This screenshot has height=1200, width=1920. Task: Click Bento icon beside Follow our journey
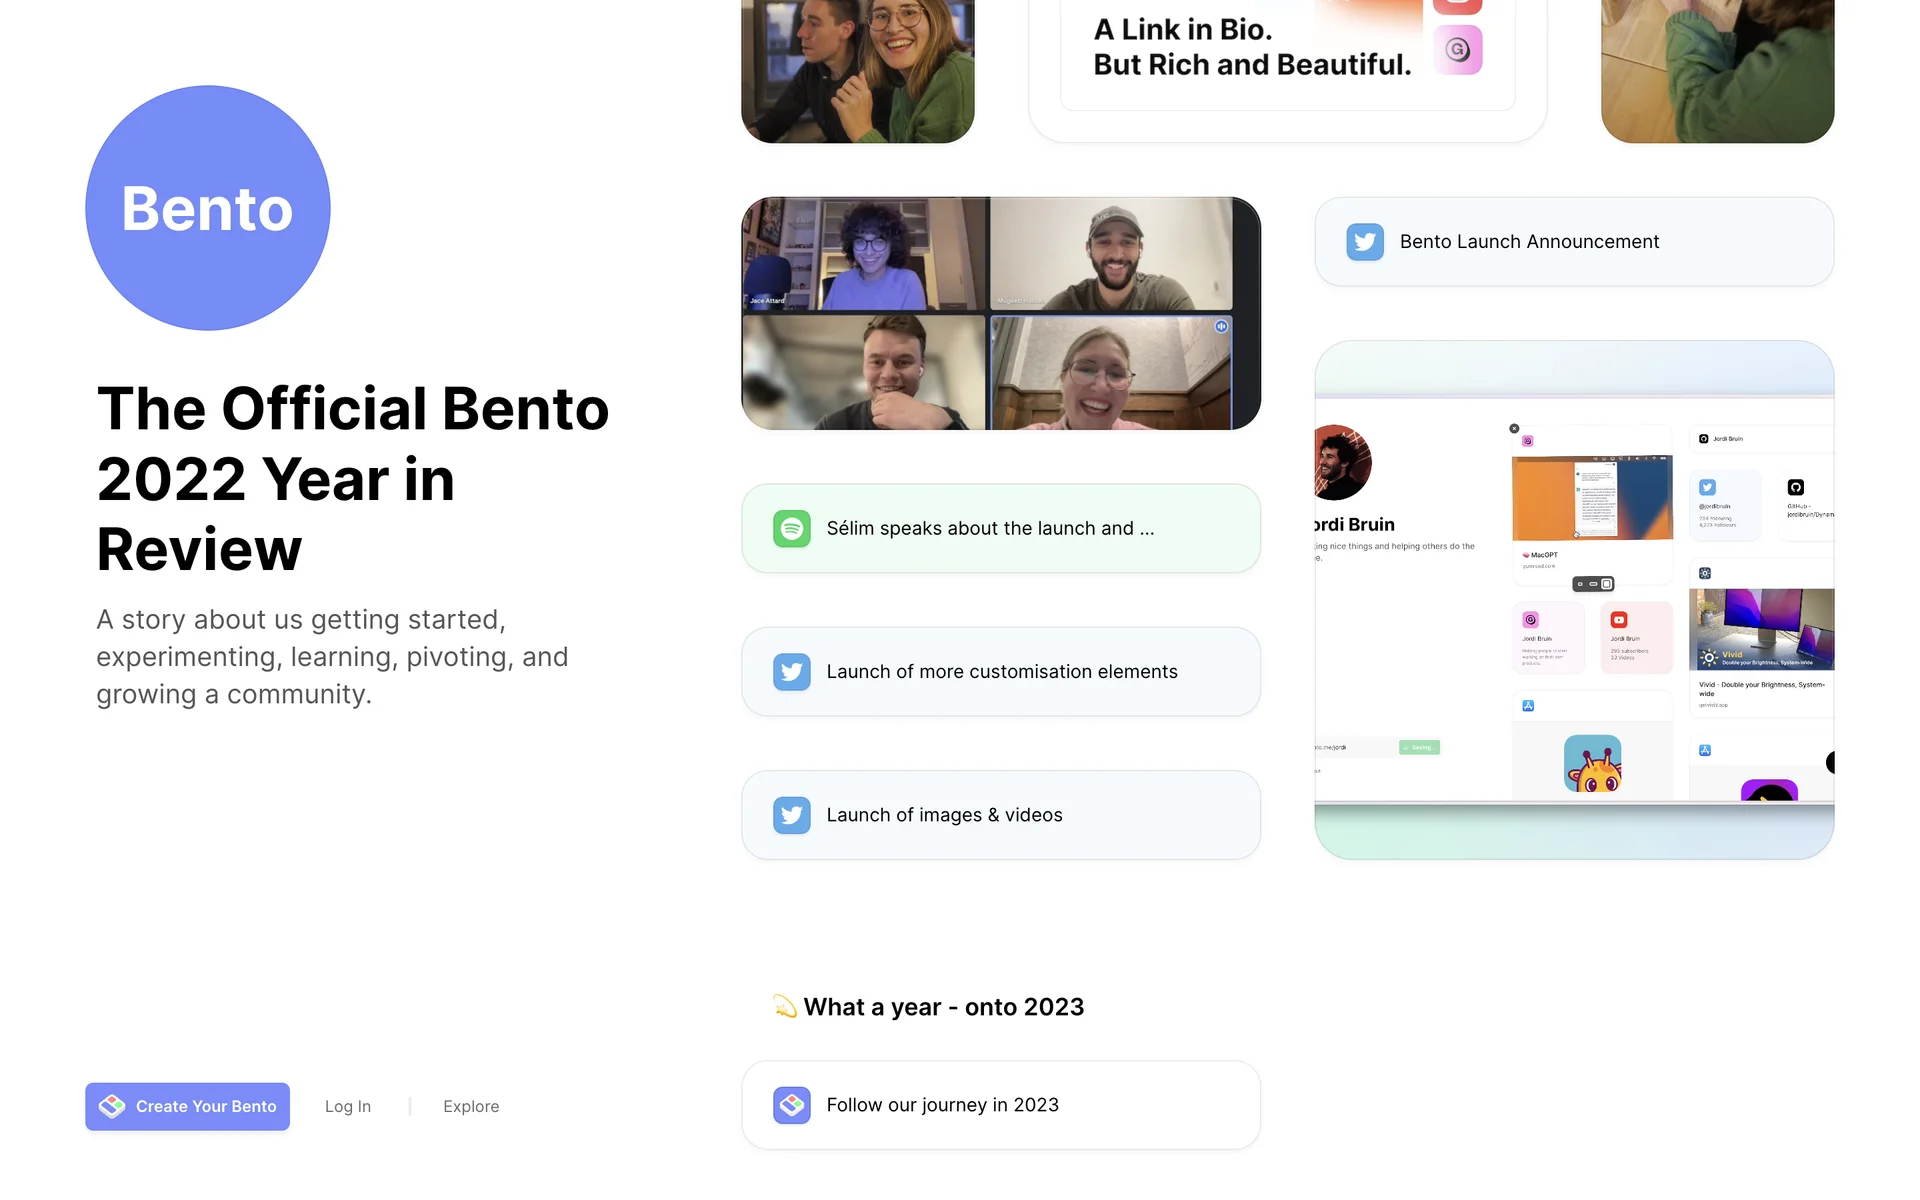click(791, 1105)
